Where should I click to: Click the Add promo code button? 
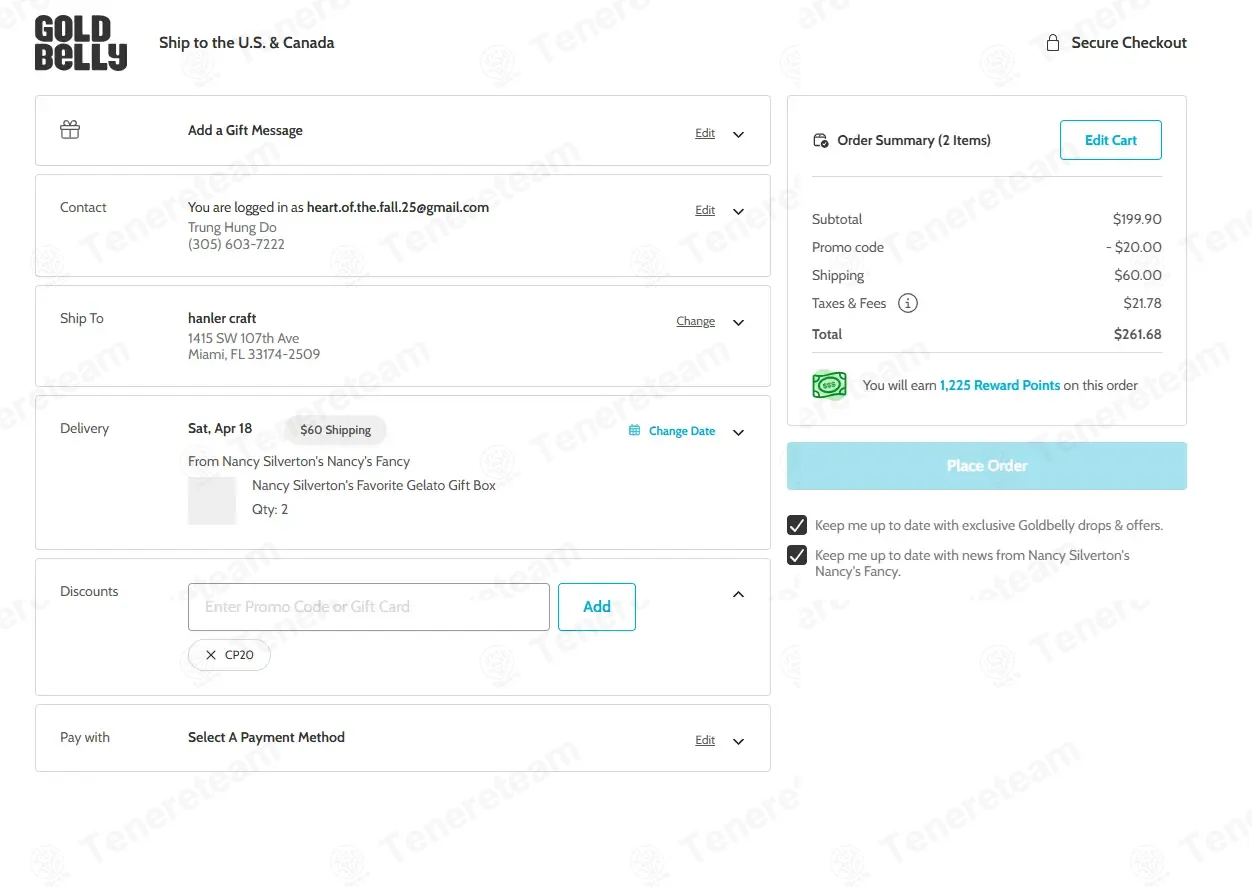point(597,607)
